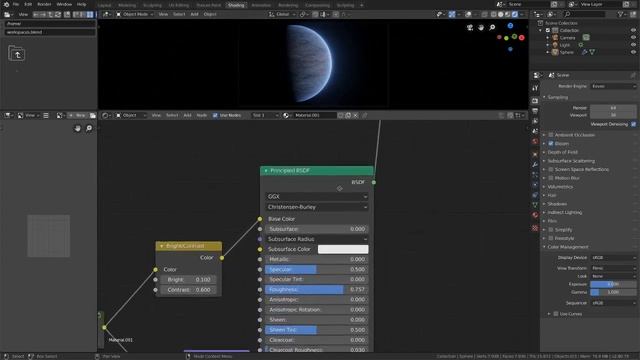Open the Window menu

point(64,4)
